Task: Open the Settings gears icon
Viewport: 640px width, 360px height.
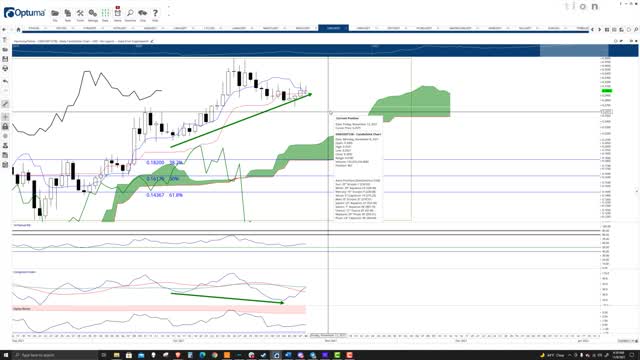Action: pyautogui.click(x=93, y=13)
